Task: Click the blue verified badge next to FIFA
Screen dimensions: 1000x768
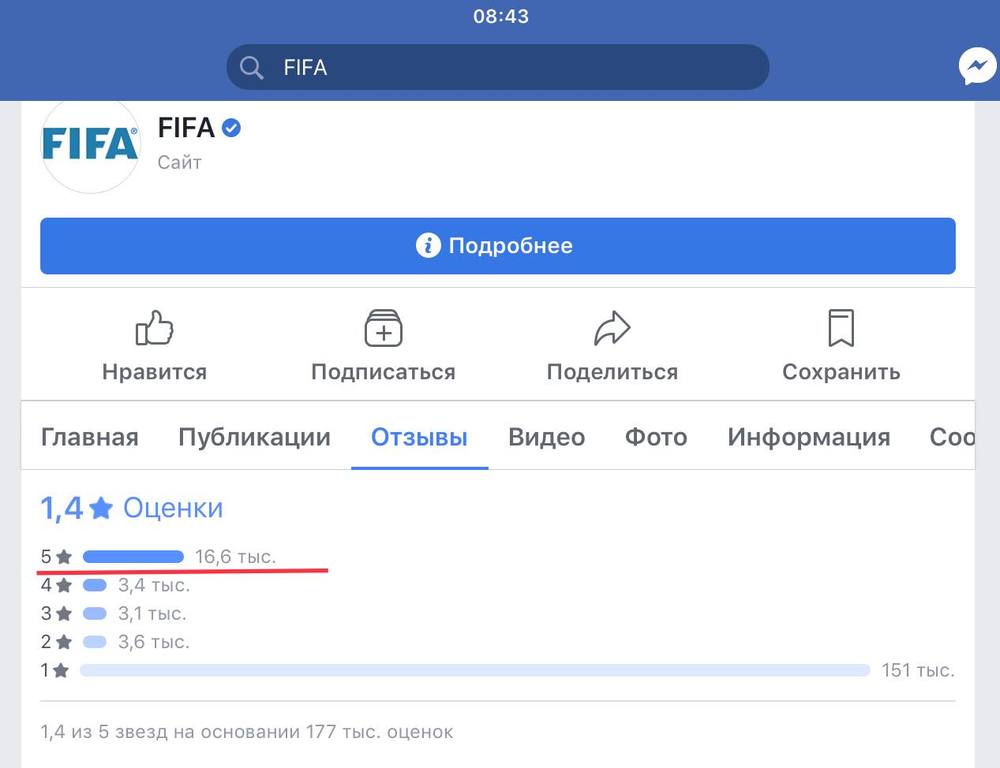Action: (x=231, y=128)
